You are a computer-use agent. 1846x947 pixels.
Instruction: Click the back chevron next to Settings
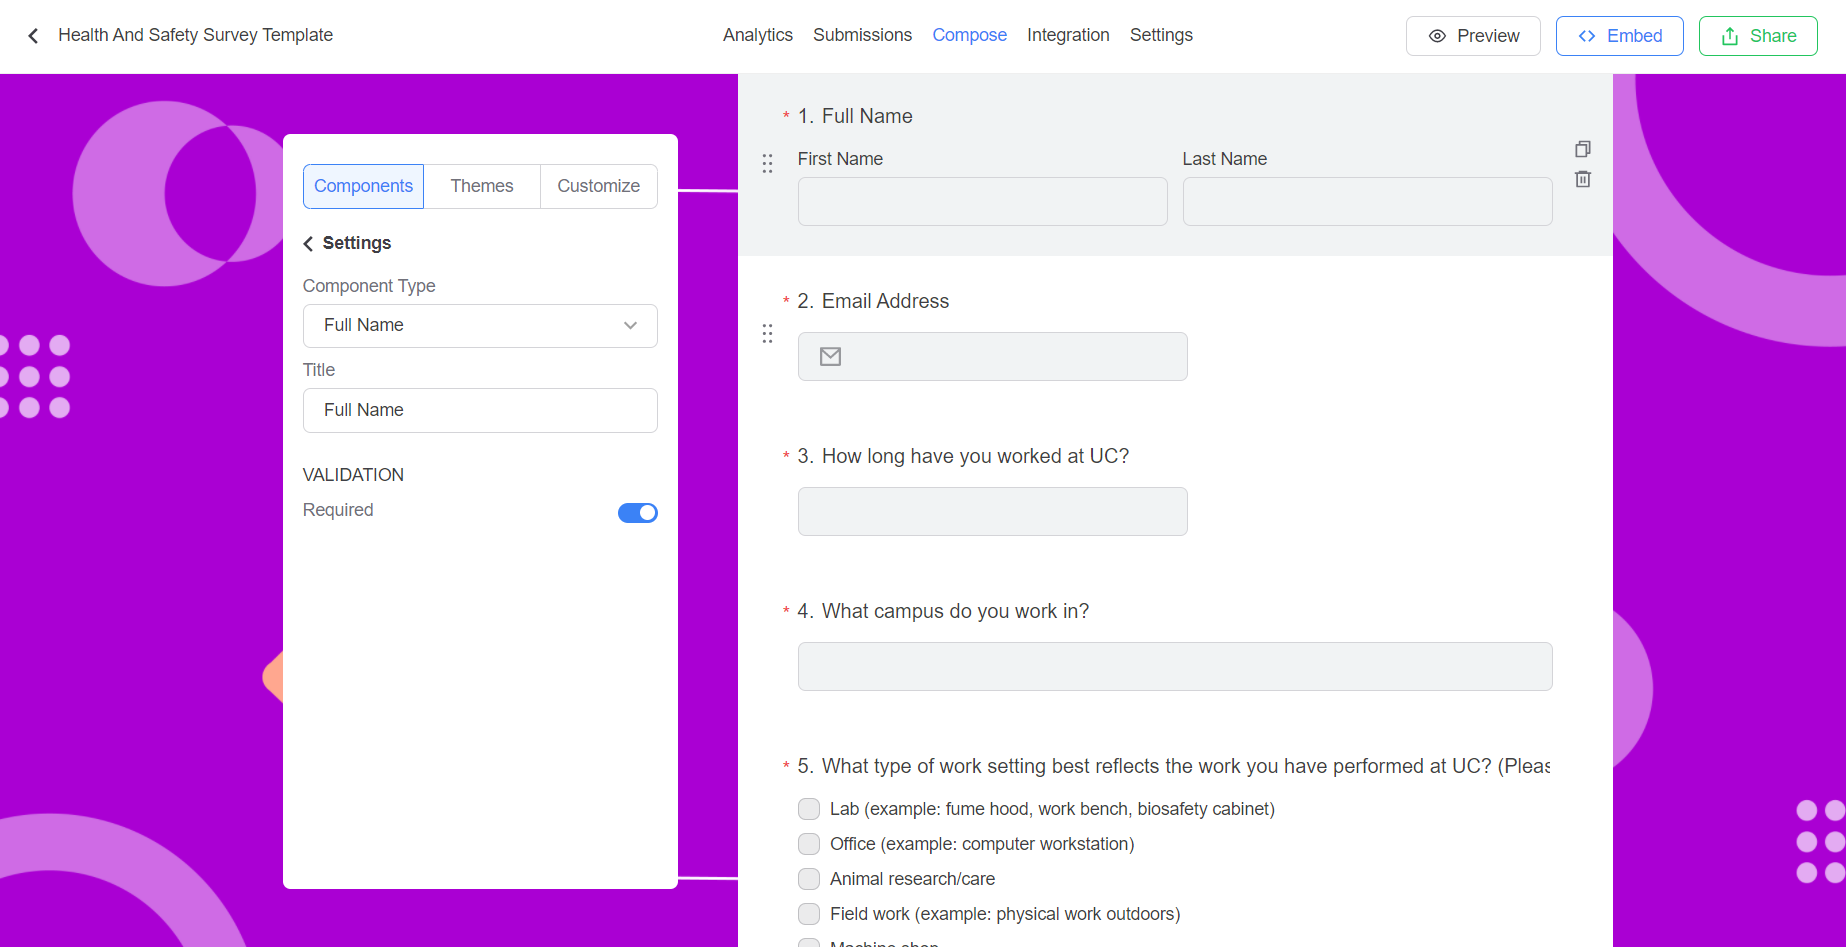click(x=308, y=243)
